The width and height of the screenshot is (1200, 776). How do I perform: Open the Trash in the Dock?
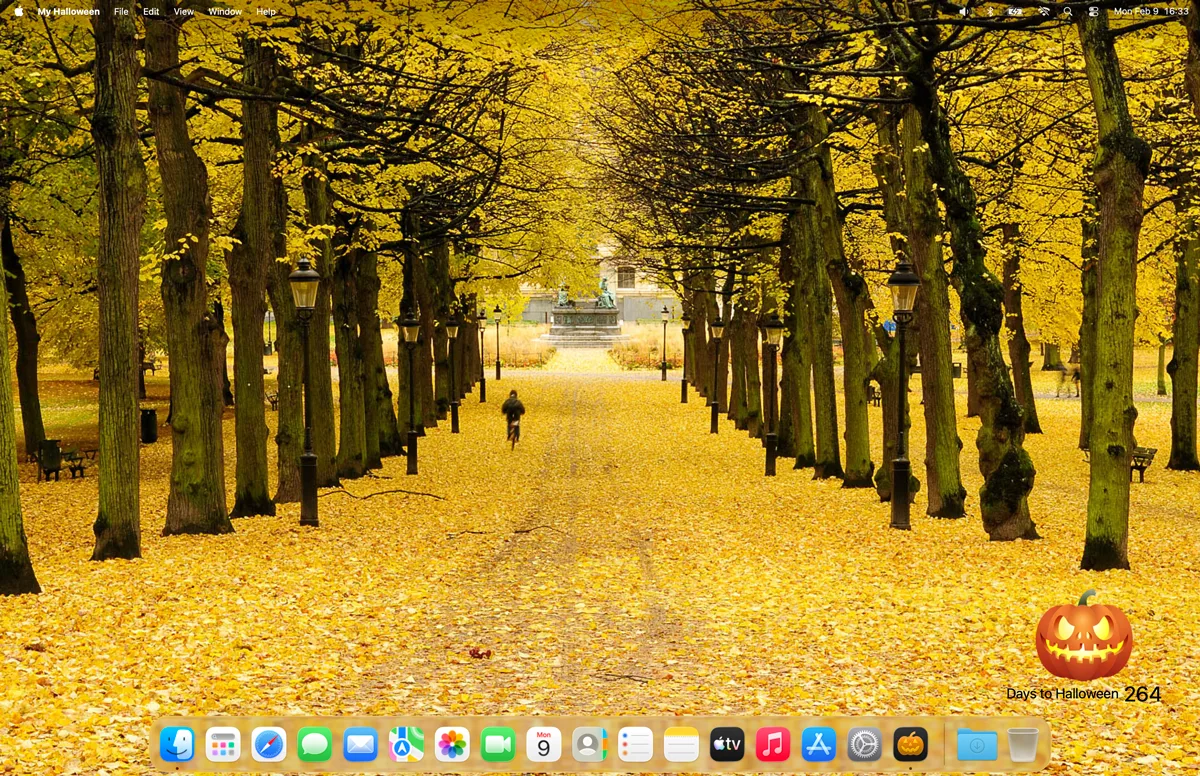pos(1023,744)
